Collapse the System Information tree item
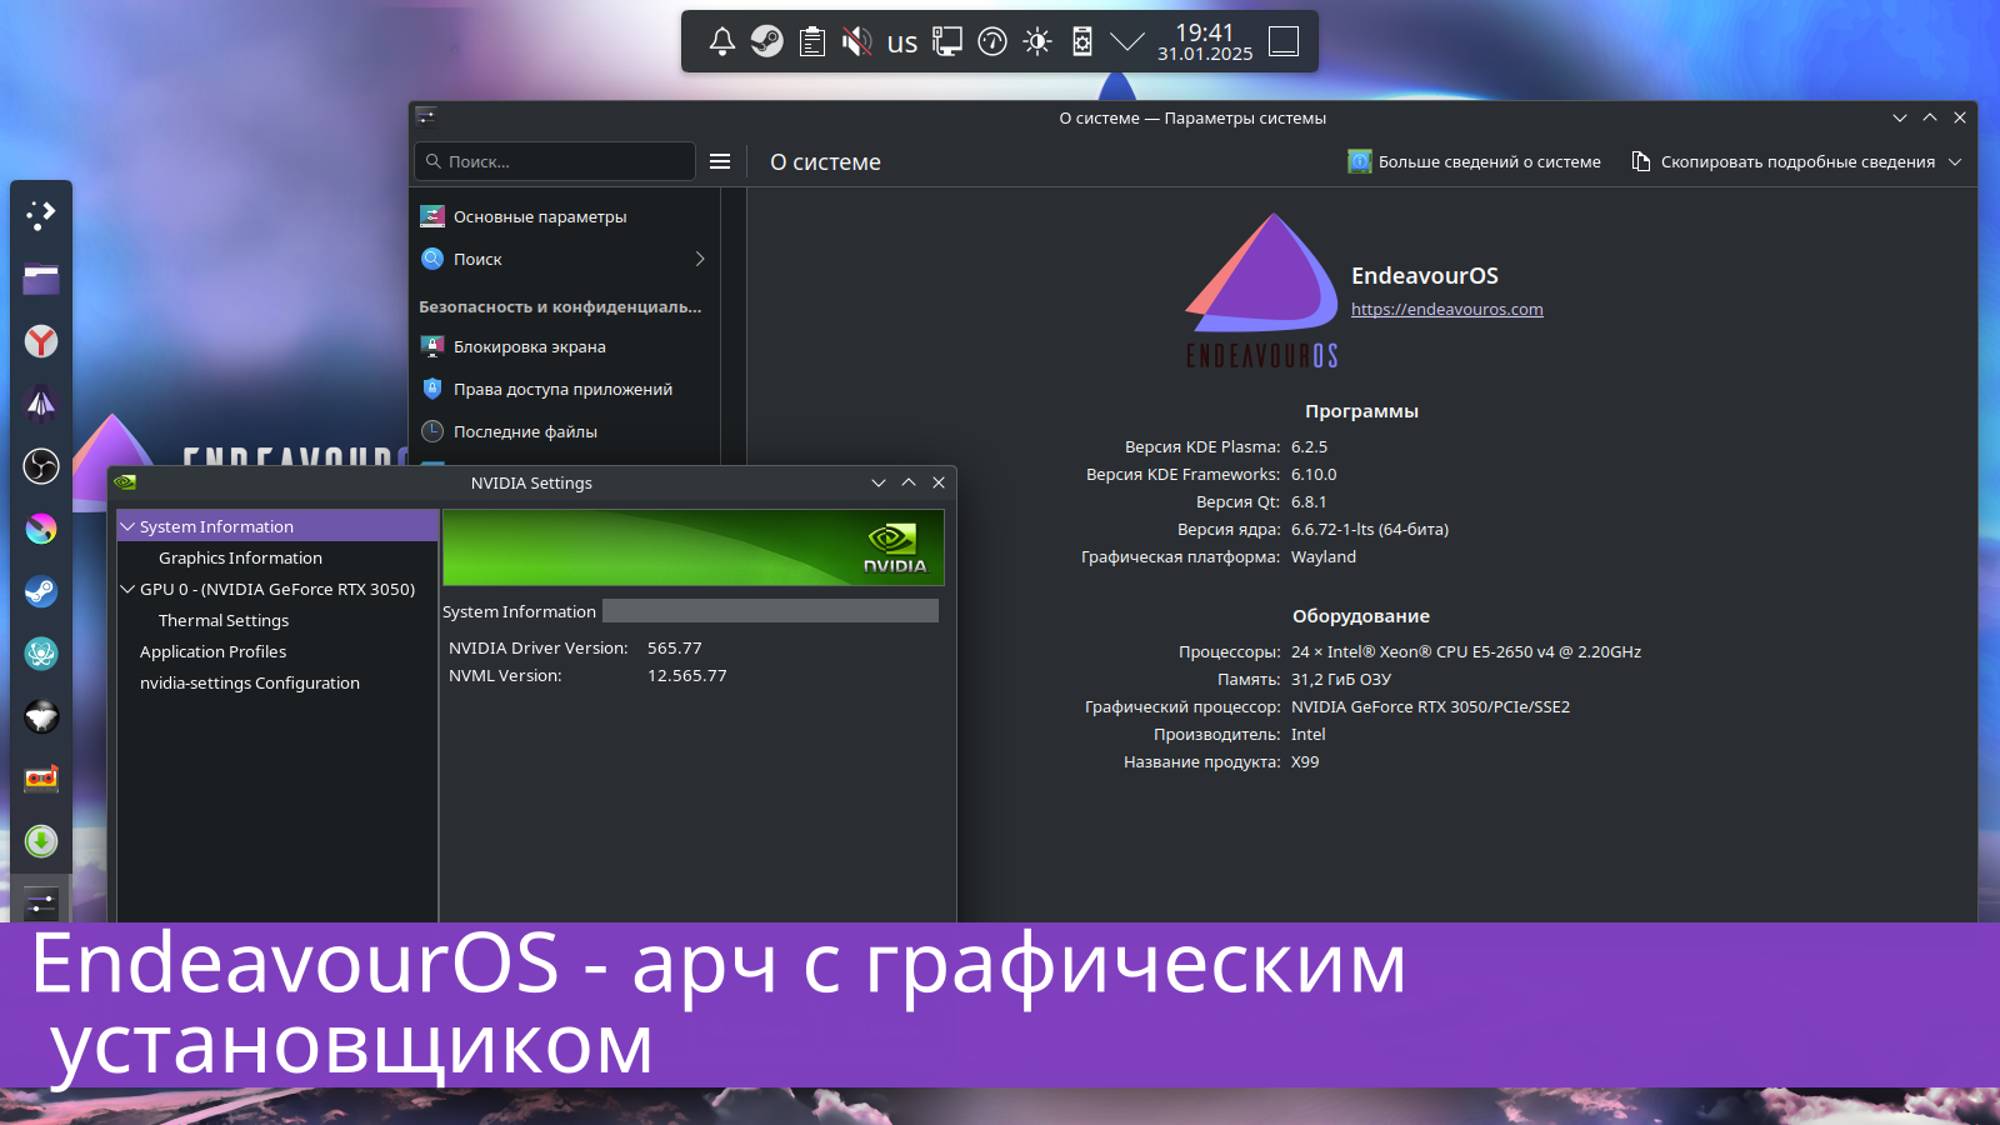 coord(128,526)
